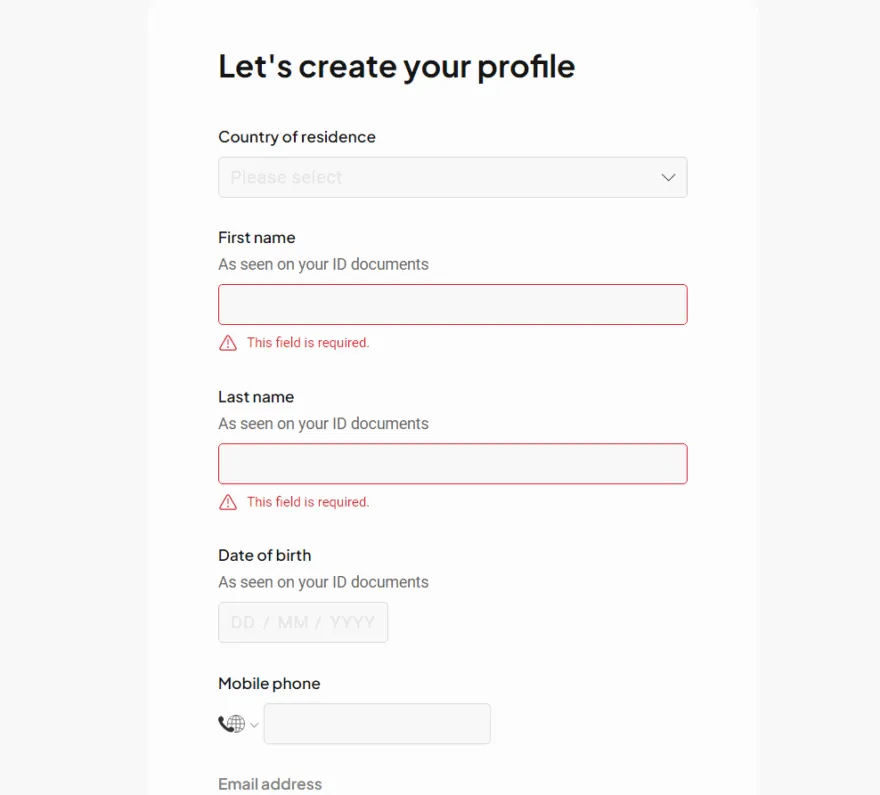Screen dimensions: 880x795
Task: Open the Country of residence dropdown
Action: pyautogui.click(x=452, y=177)
